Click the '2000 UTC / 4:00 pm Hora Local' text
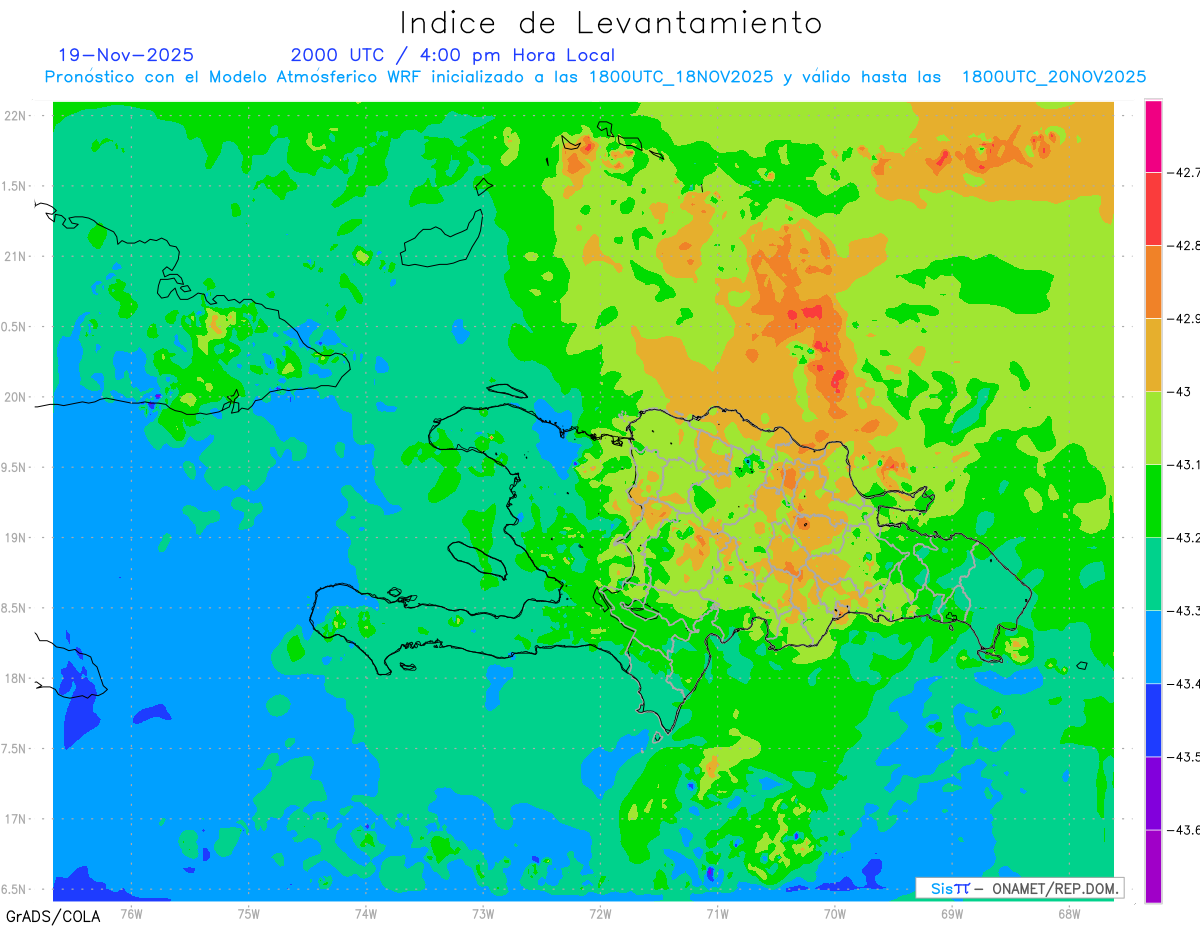 tap(453, 55)
